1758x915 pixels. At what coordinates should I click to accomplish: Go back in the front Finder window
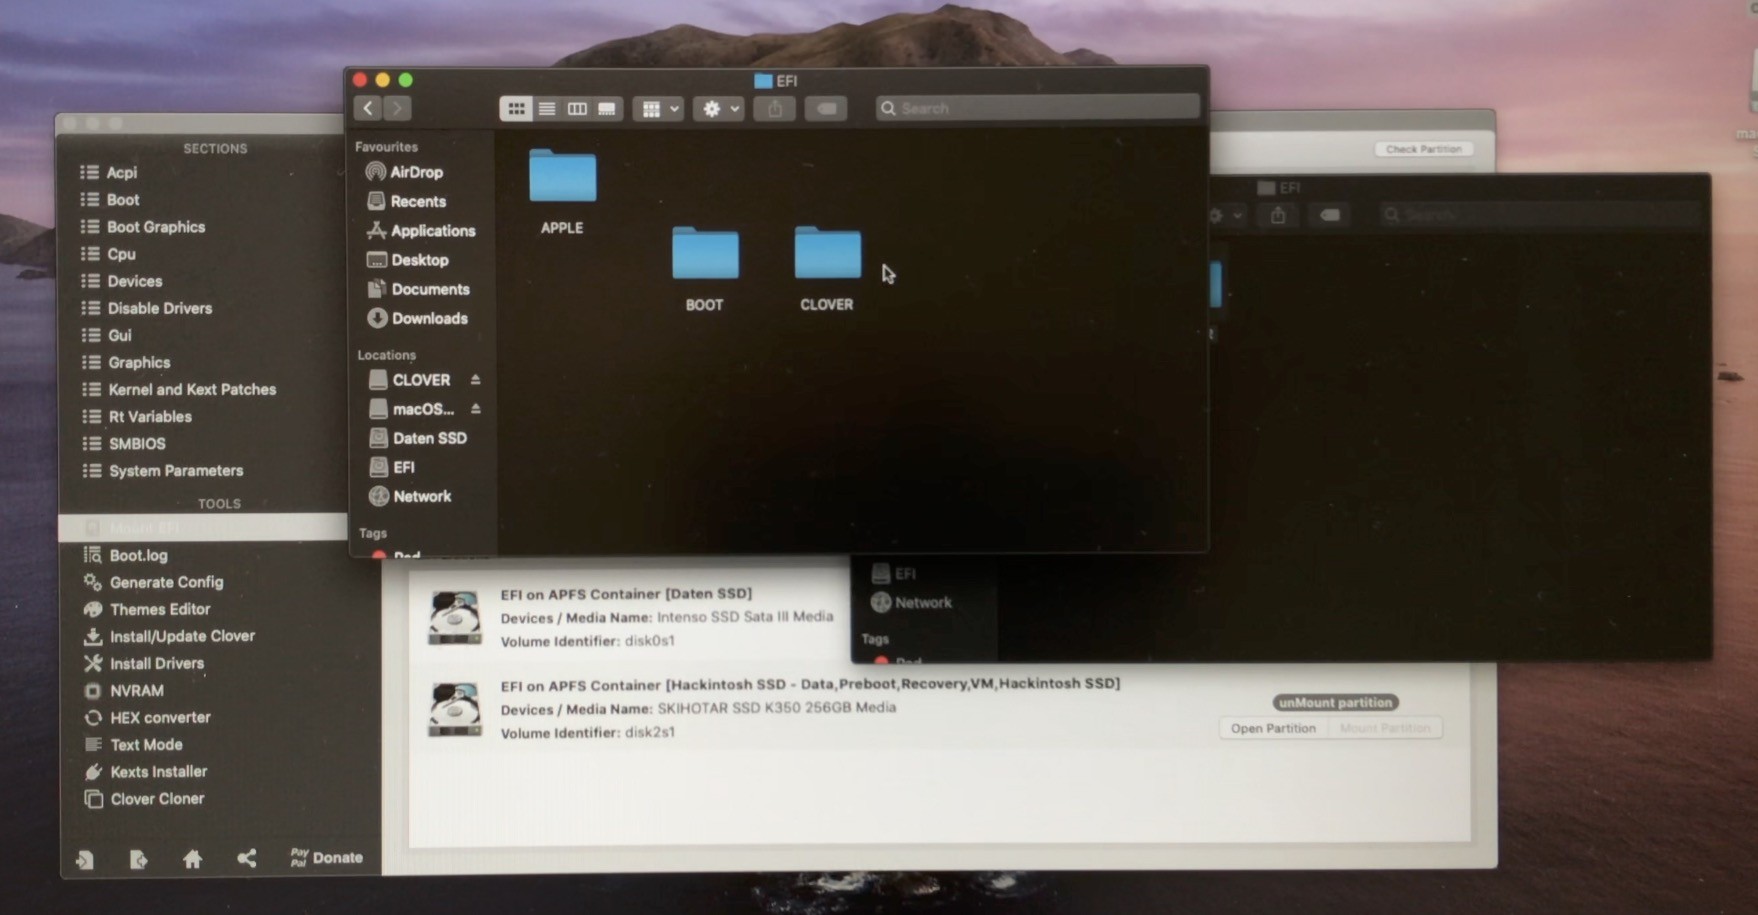tap(368, 108)
